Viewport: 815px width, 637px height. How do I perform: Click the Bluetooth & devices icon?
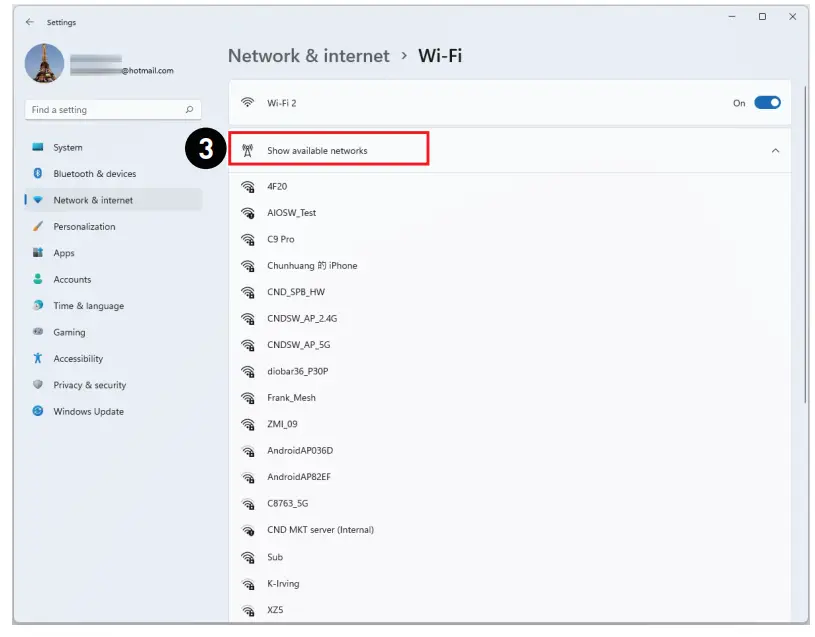coord(39,174)
